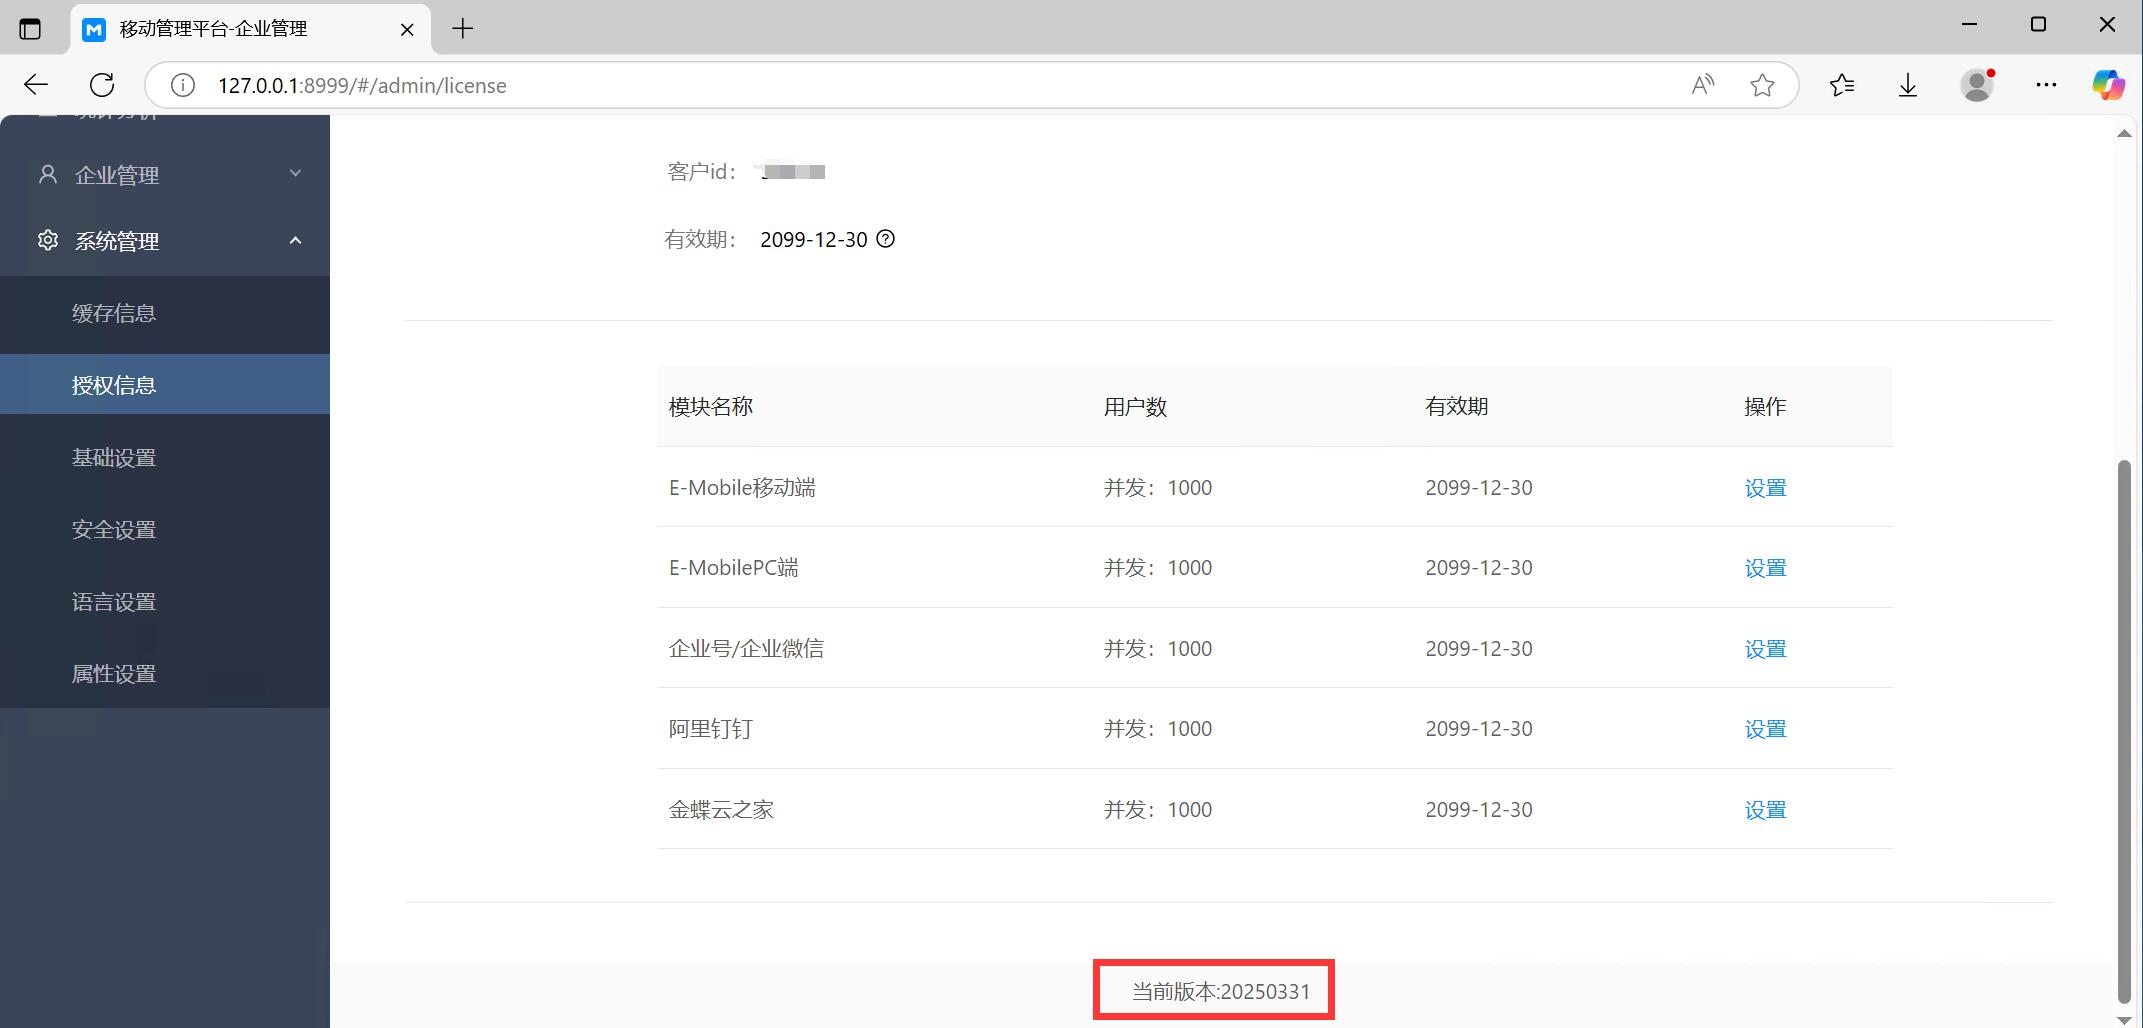
Task: Launch the Copilot icon
Action: point(2108,85)
